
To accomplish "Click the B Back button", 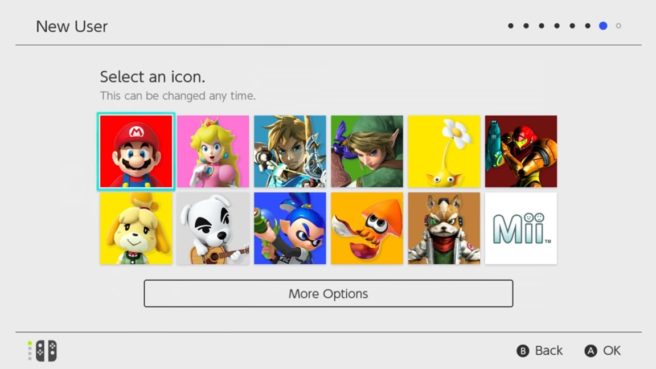I will (540, 351).
